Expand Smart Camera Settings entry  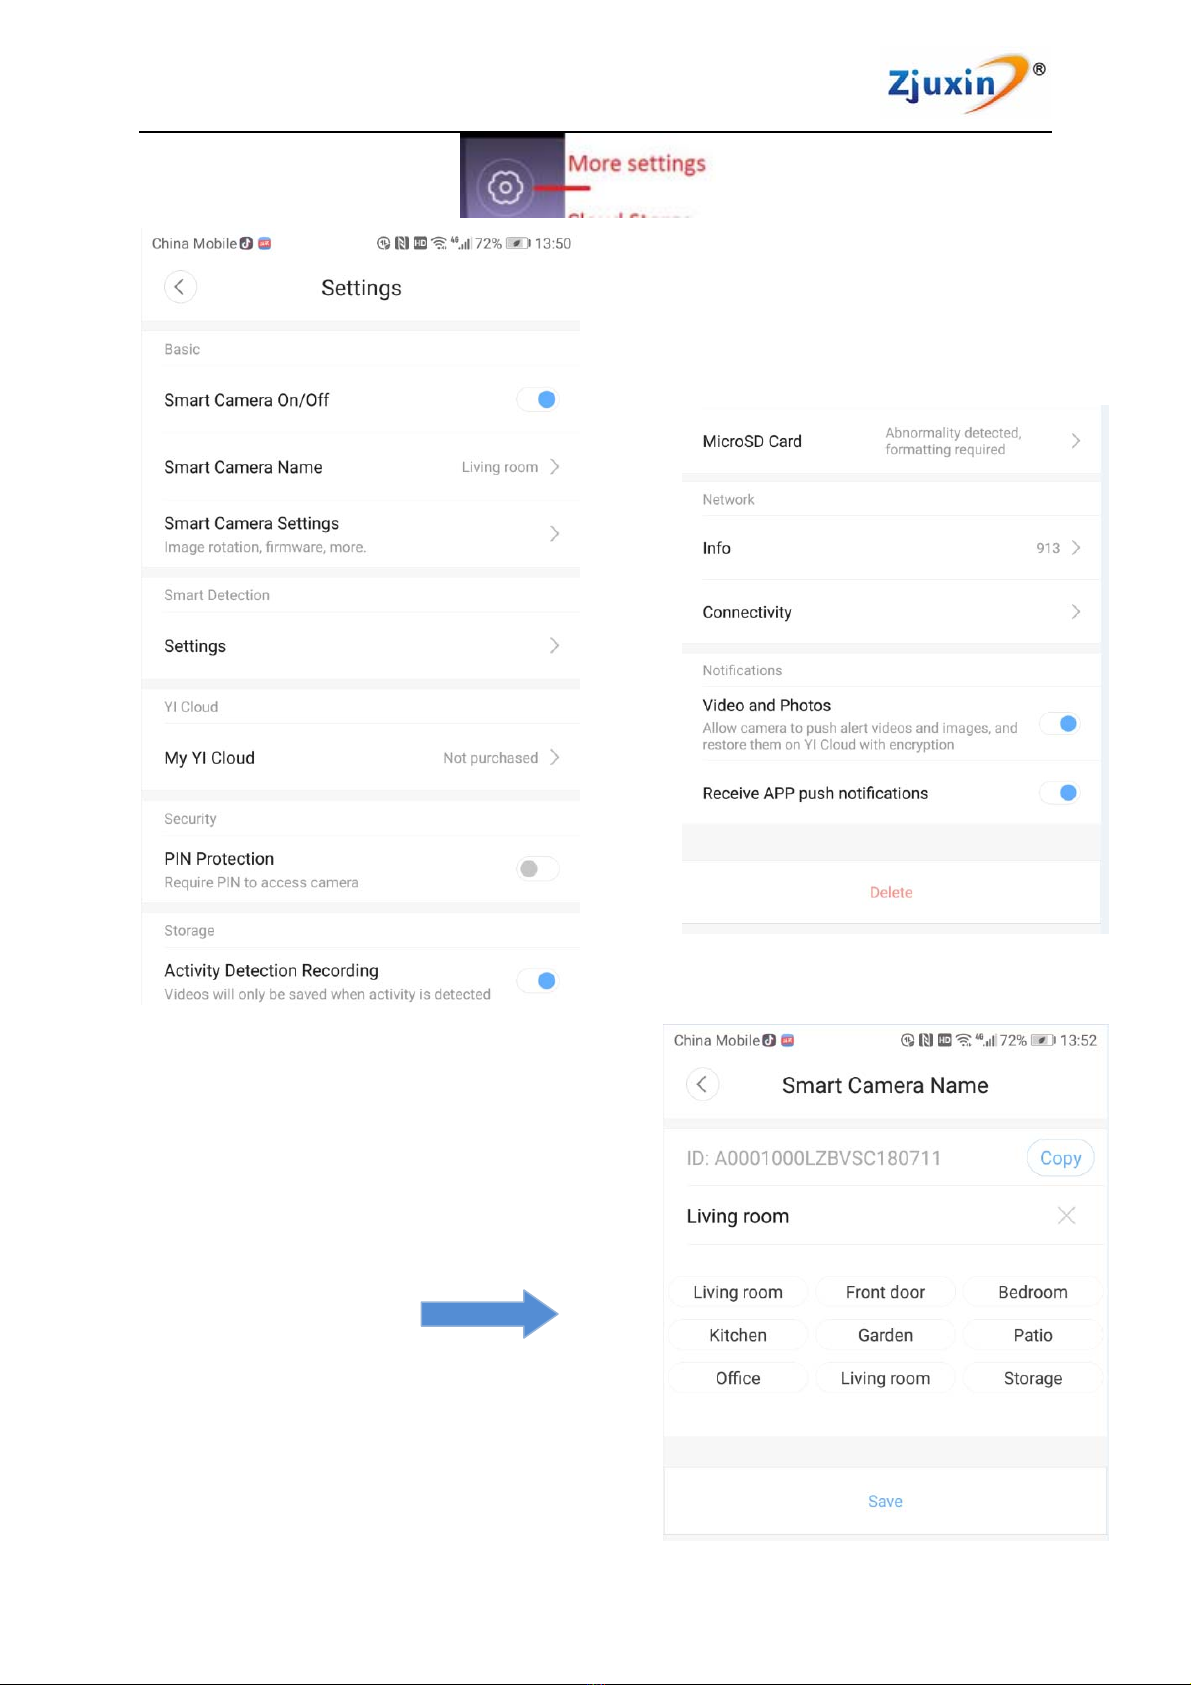(x=361, y=534)
